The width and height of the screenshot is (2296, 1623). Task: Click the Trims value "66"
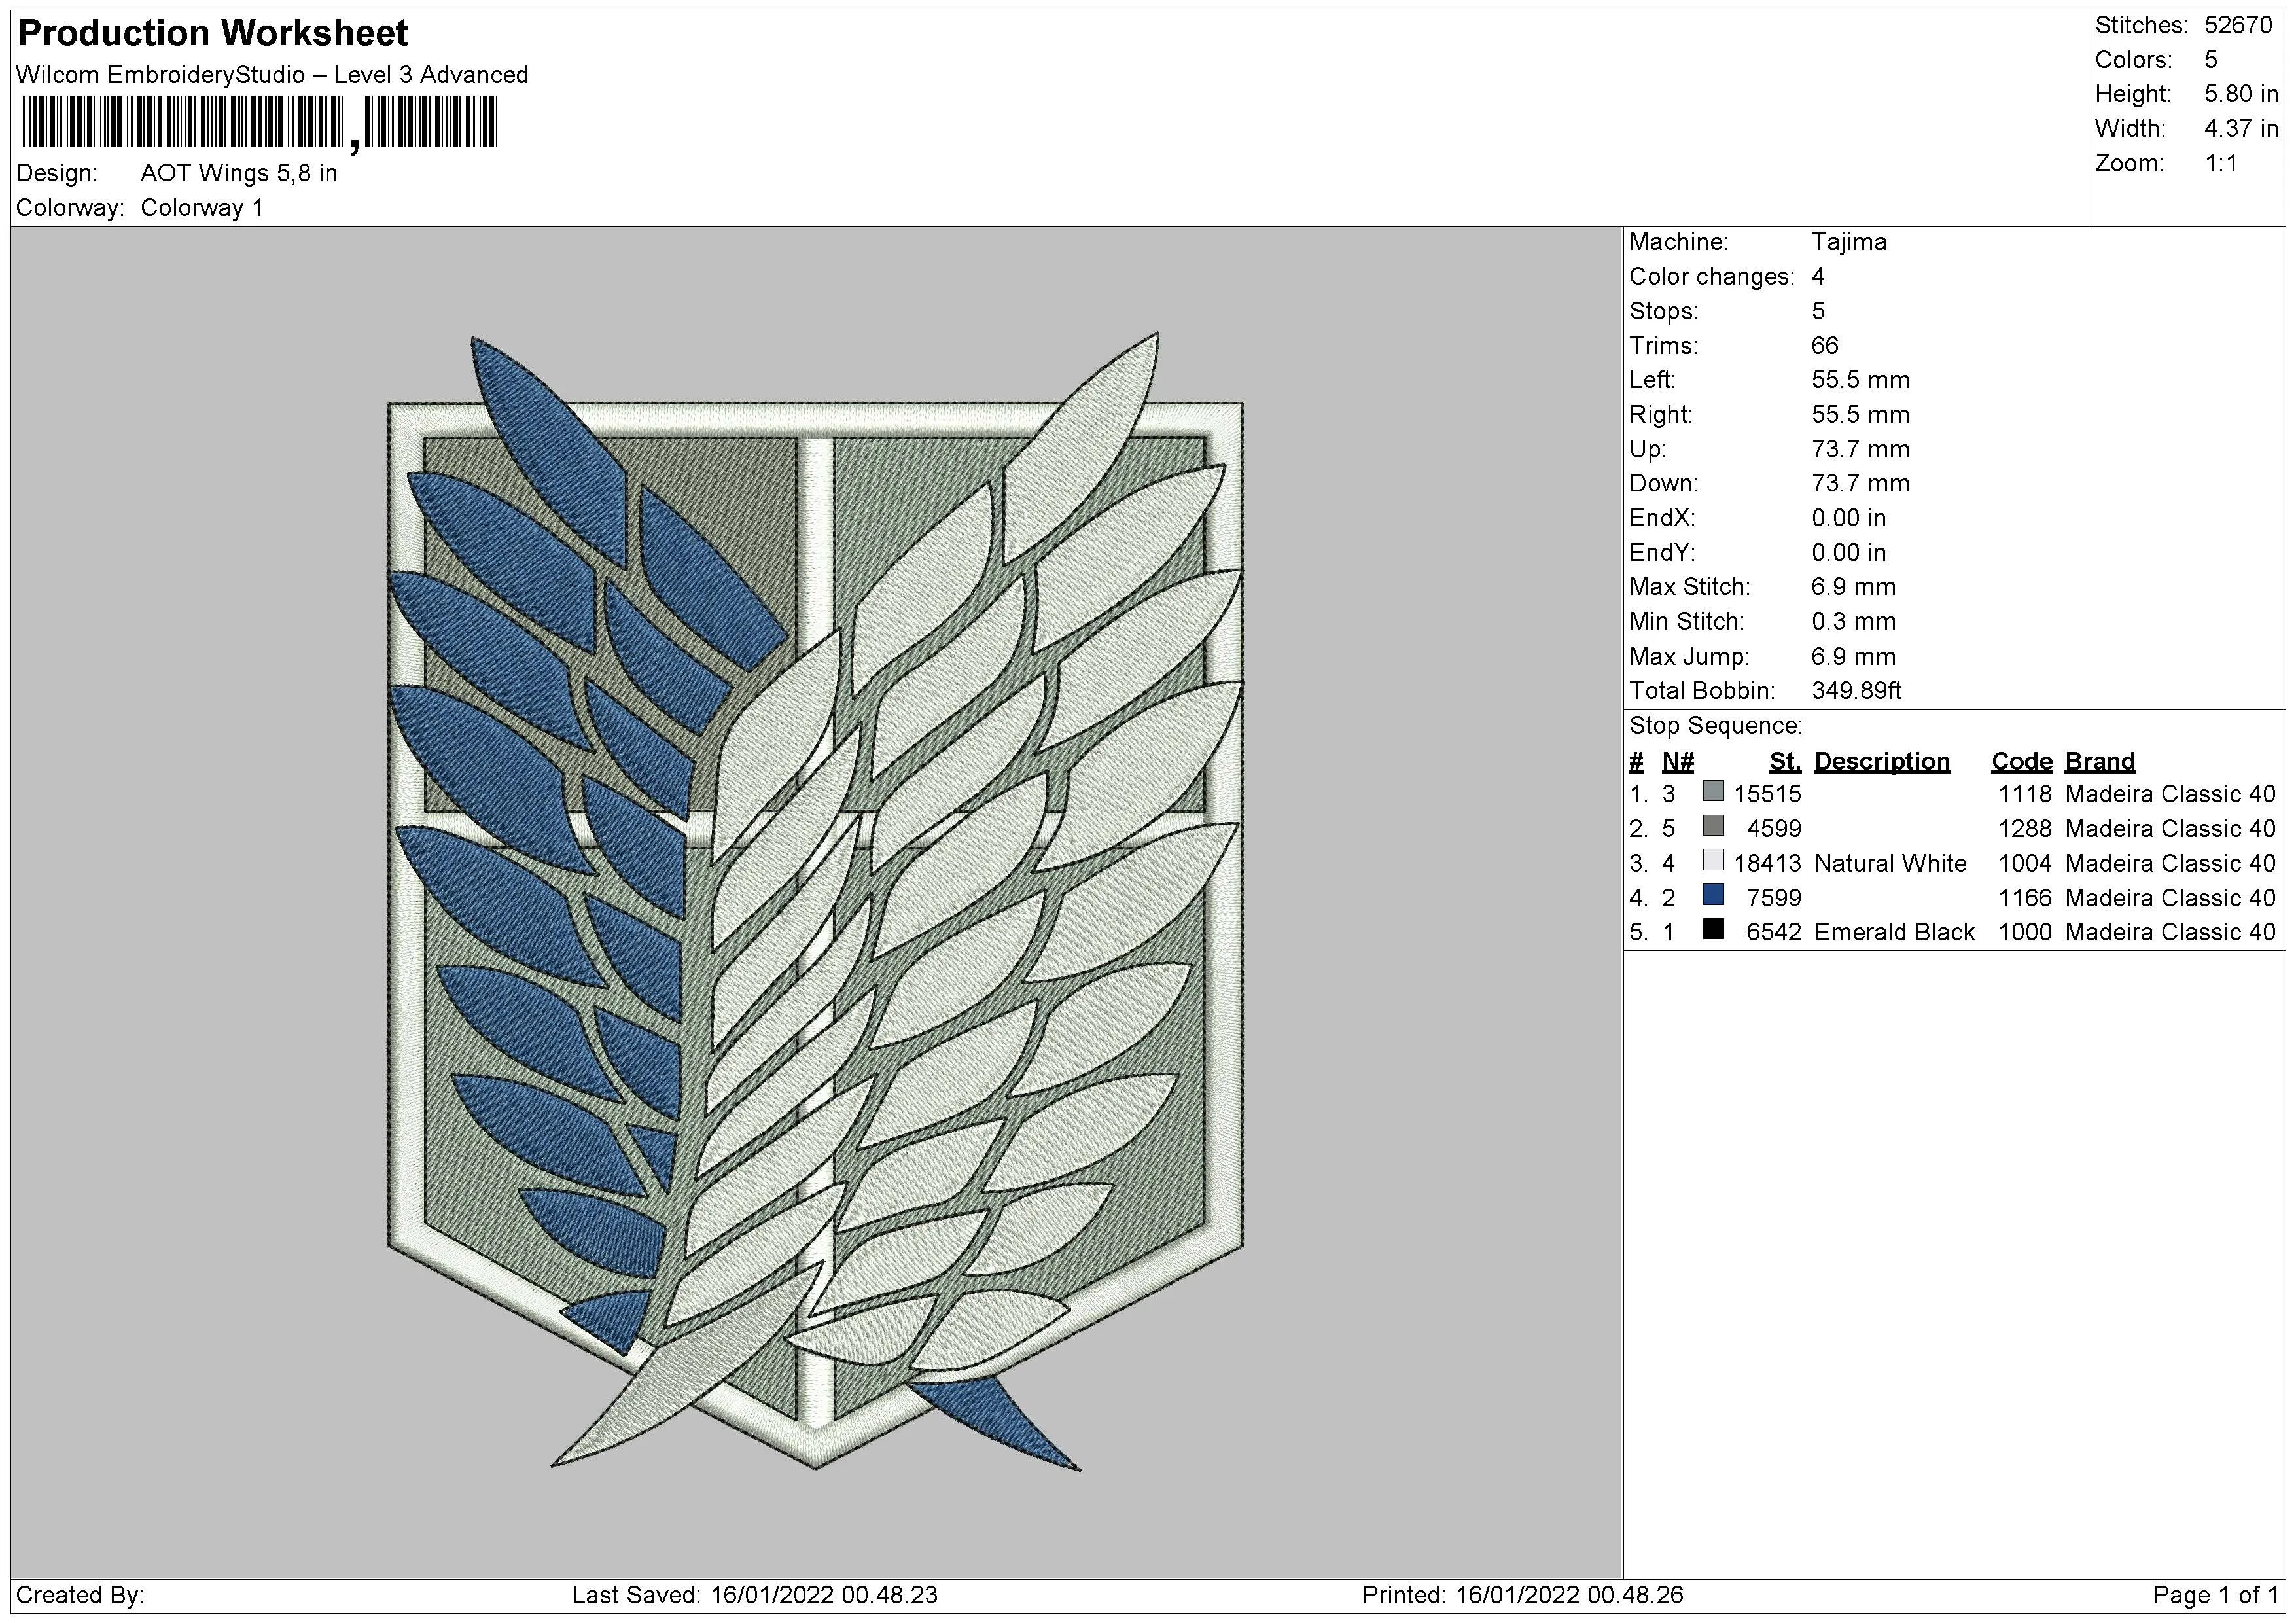[1825, 346]
